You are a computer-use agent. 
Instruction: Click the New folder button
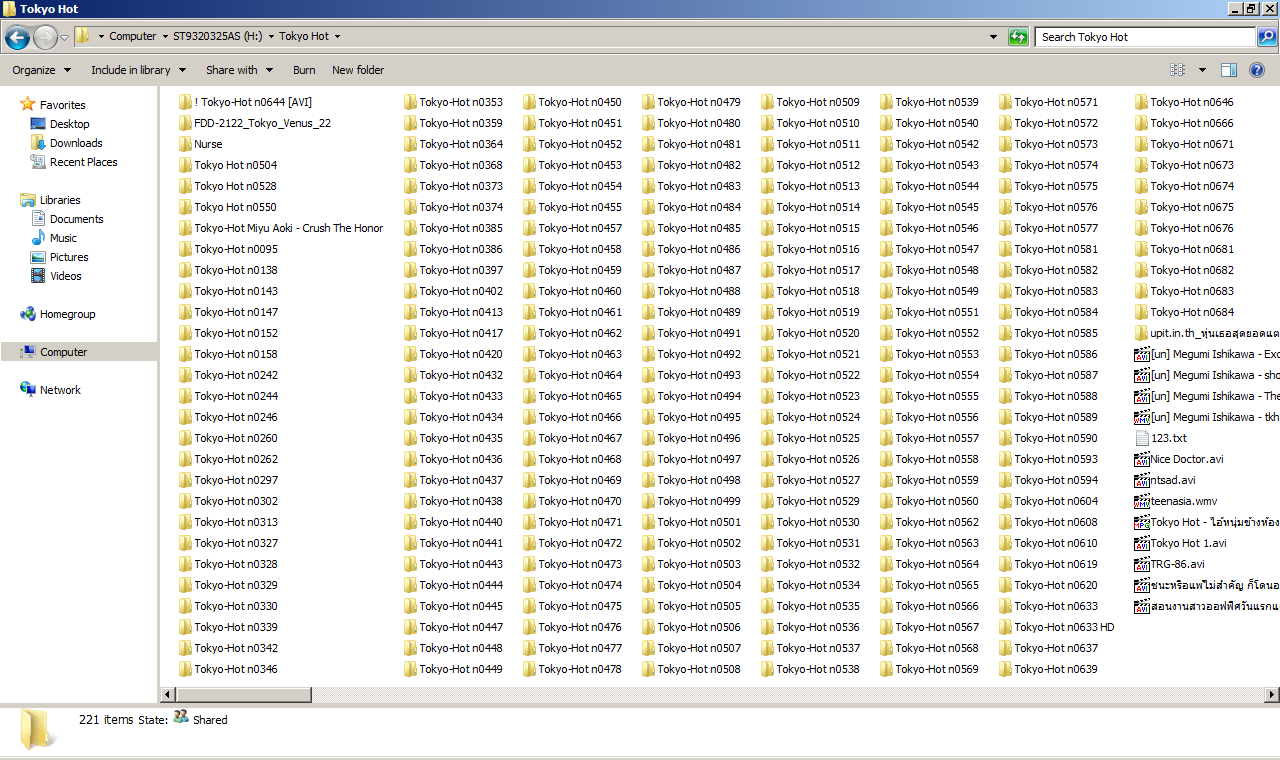358,70
